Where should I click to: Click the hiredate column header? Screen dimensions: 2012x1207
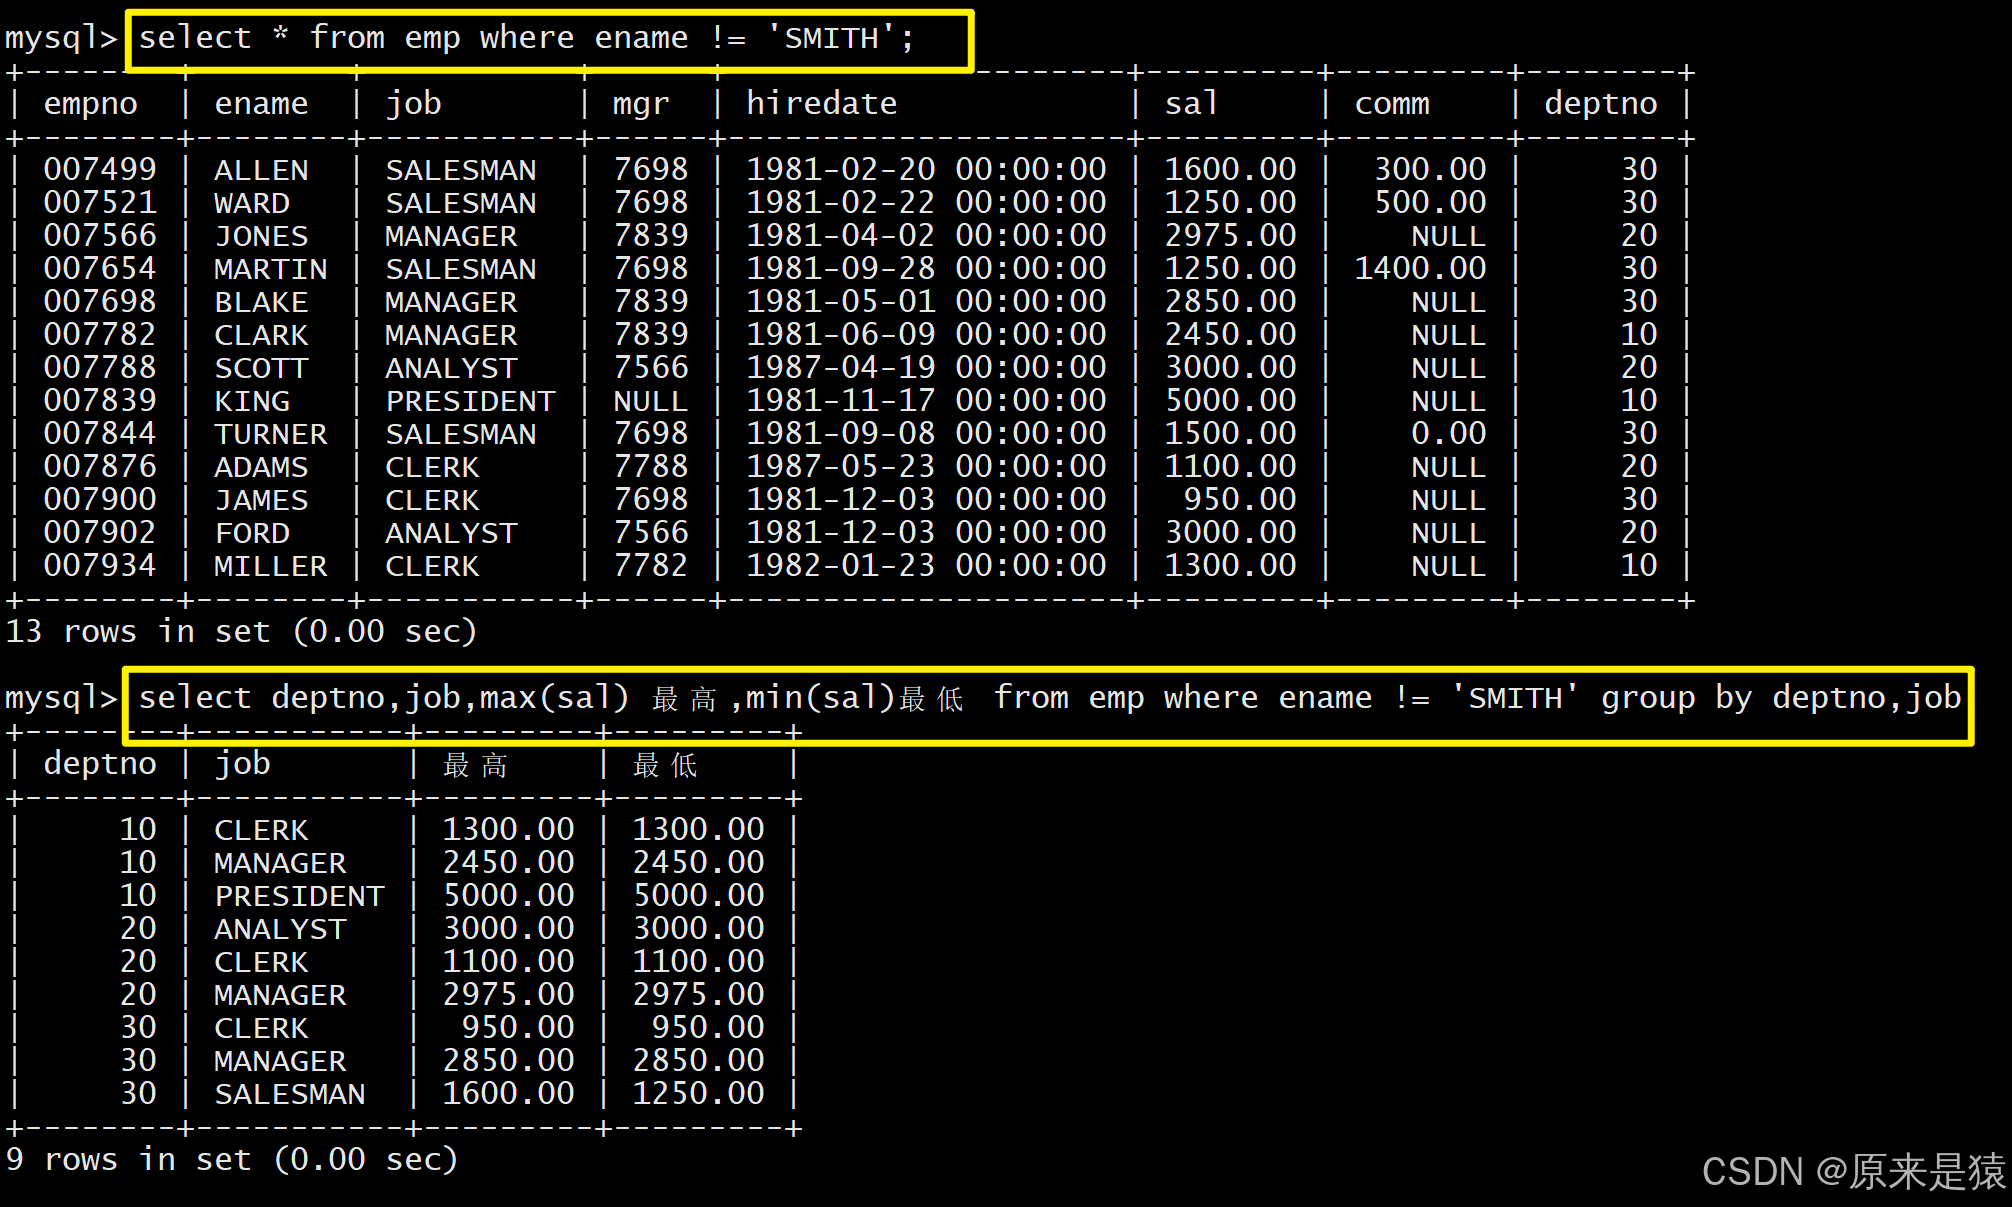pos(821,104)
